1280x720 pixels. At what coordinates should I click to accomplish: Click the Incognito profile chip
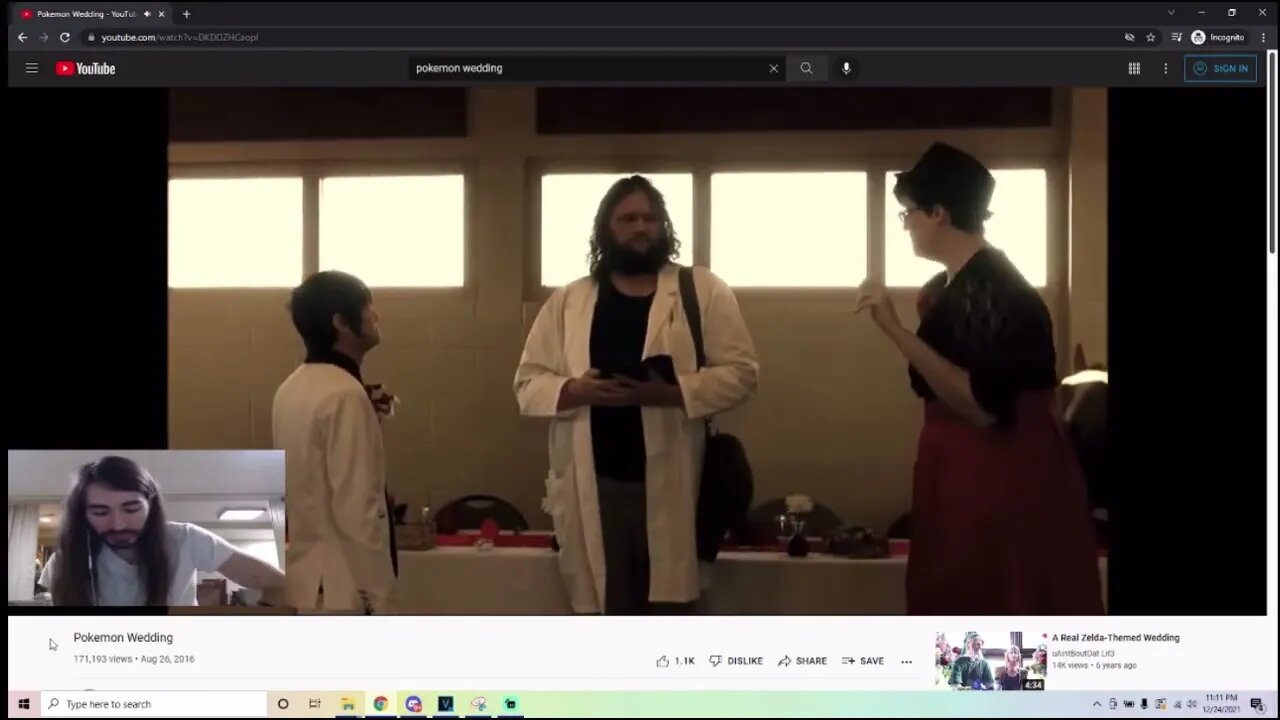[x=1218, y=37]
